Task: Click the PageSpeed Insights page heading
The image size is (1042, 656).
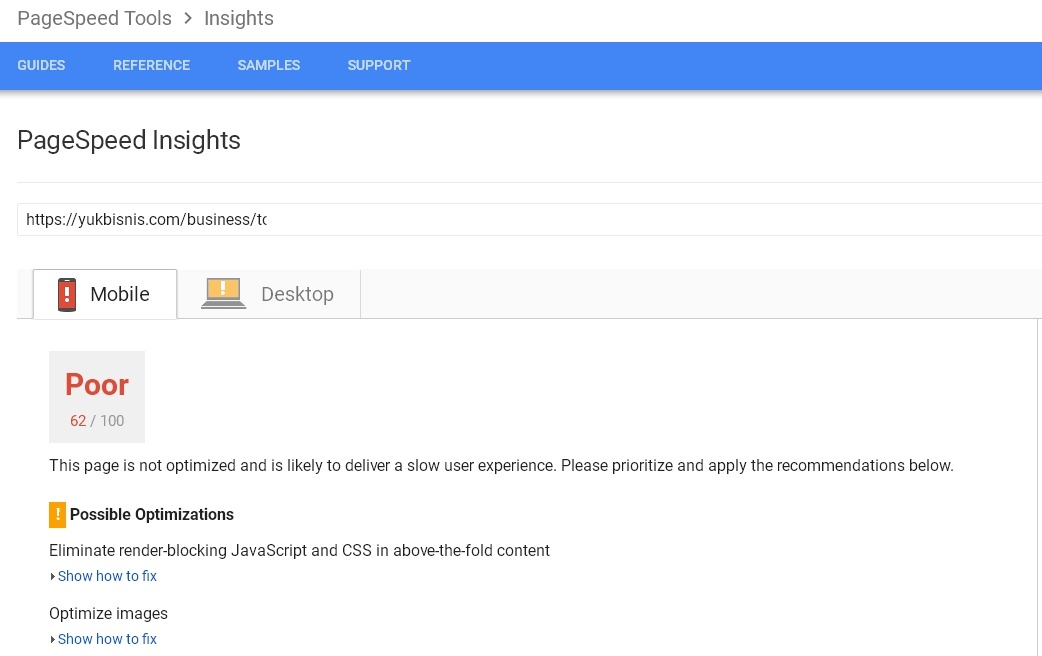Action: [x=129, y=140]
